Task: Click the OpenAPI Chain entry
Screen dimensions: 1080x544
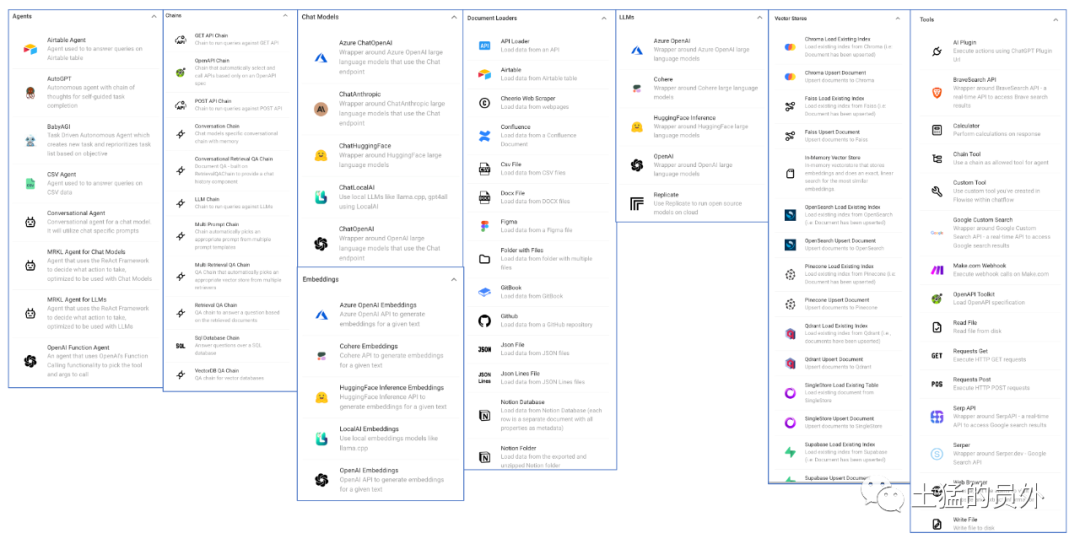Action: [x=225, y=72]
